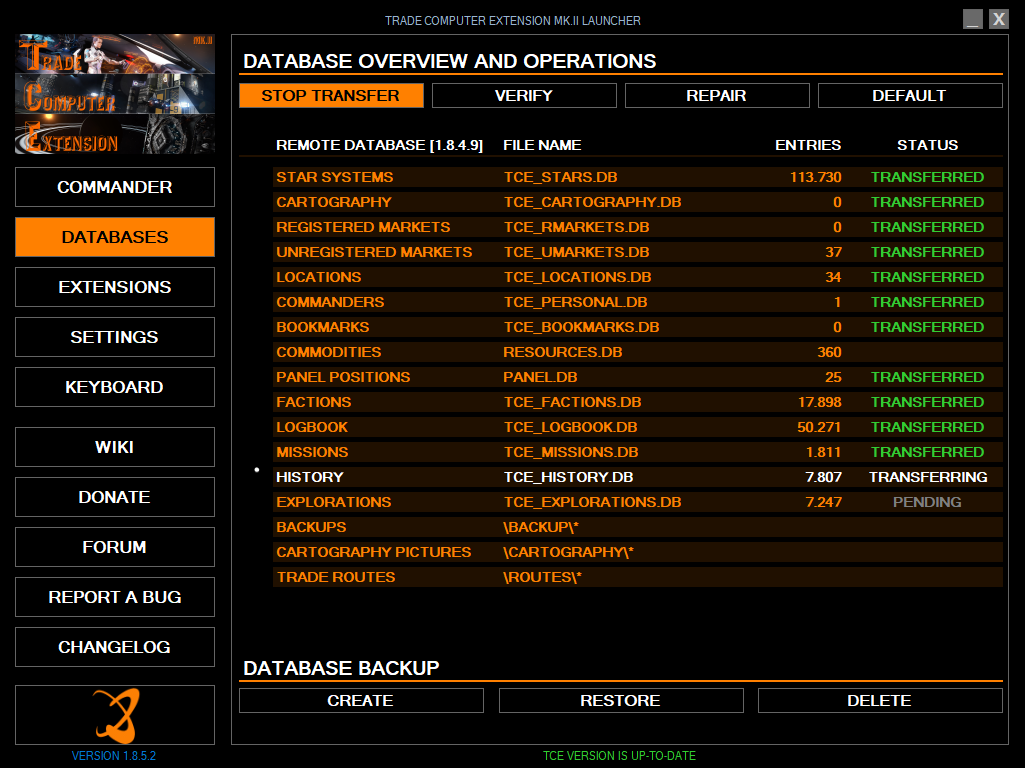
Task: Click the orange TCE logo icon above version
Action: click(115, 715)
